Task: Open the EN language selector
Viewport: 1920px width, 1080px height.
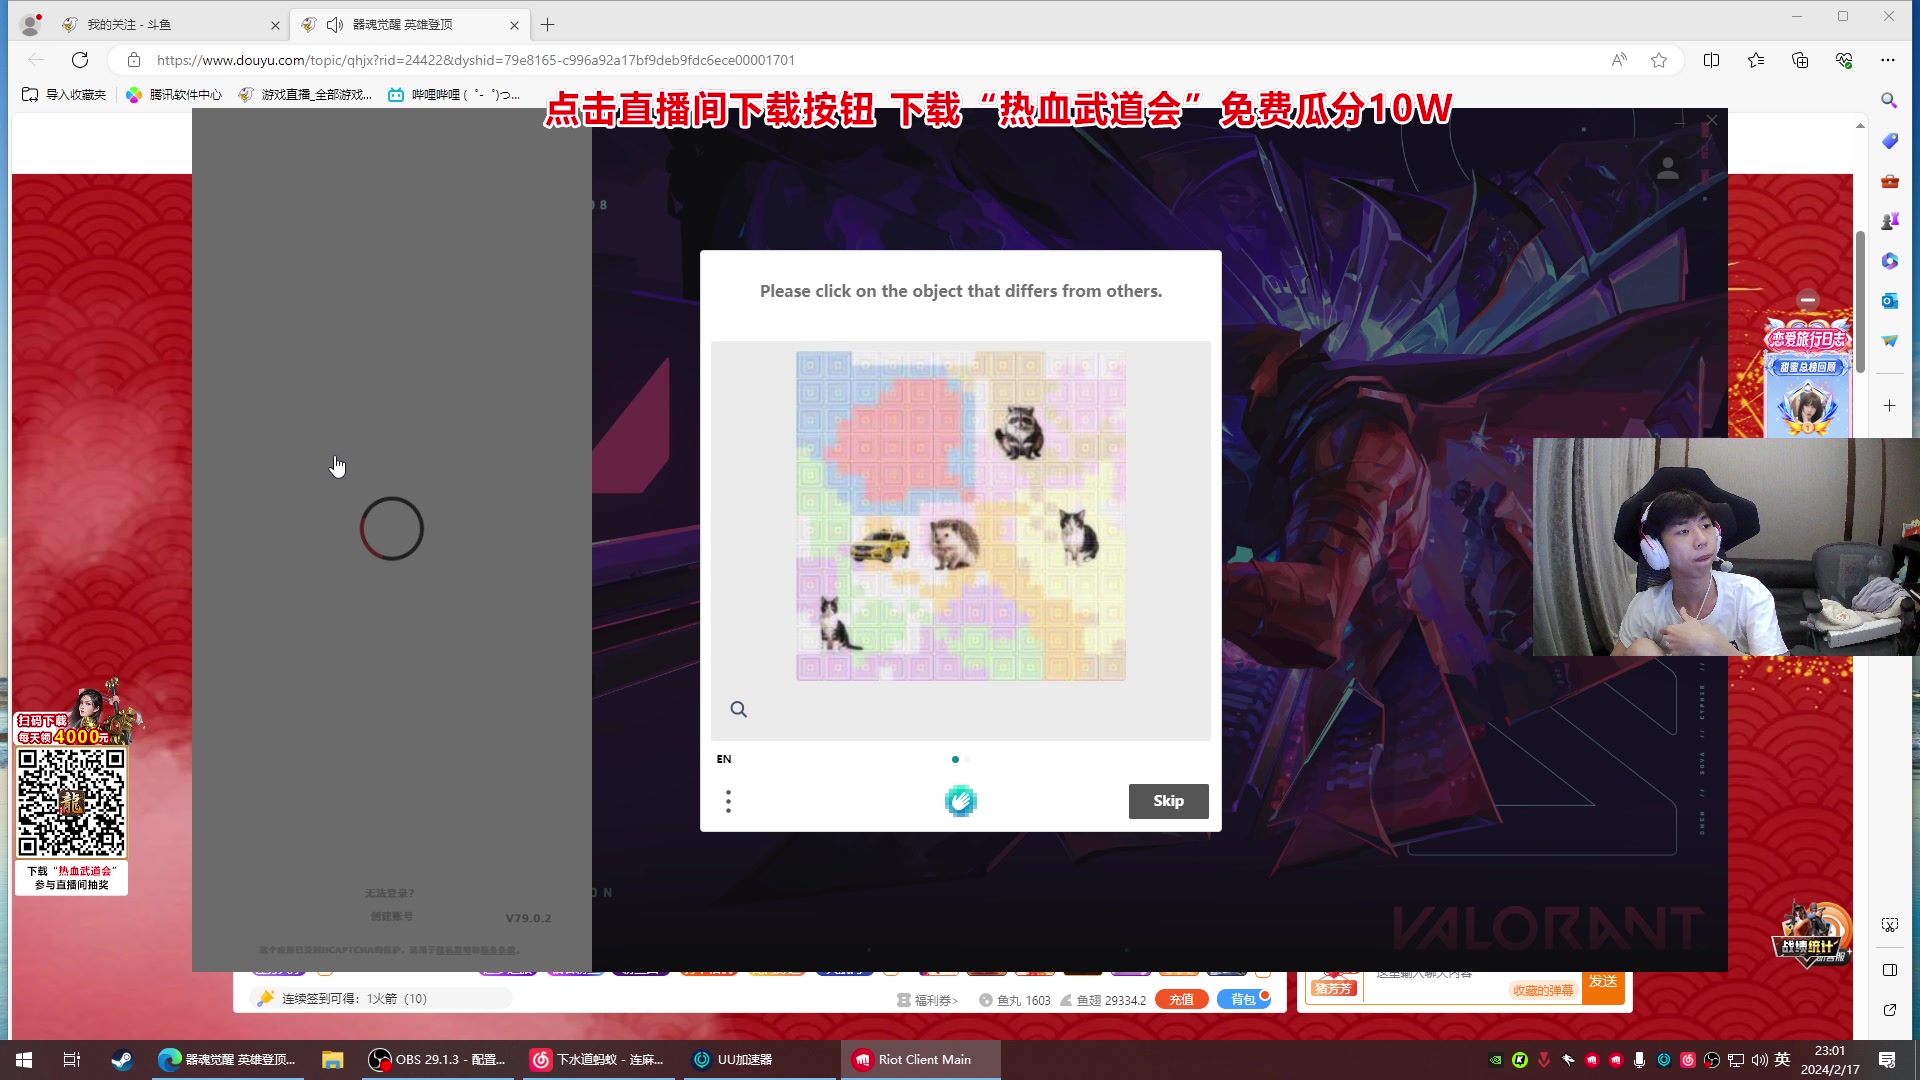Action: point(724,759)
